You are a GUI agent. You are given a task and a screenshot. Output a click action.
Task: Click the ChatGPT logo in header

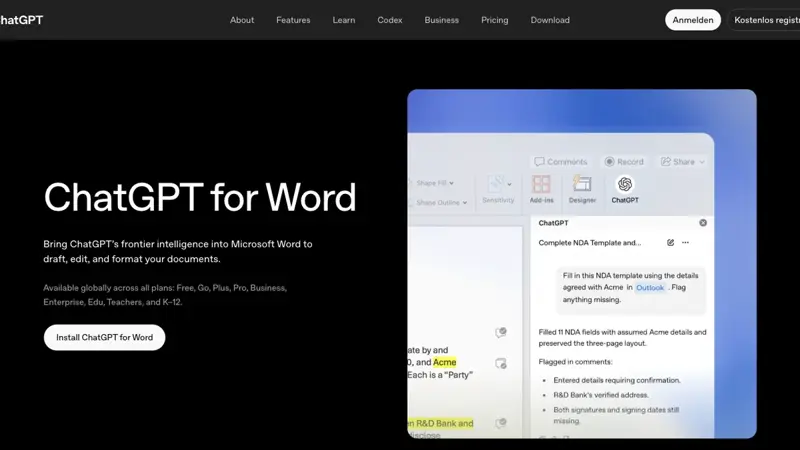click(21, 20)
